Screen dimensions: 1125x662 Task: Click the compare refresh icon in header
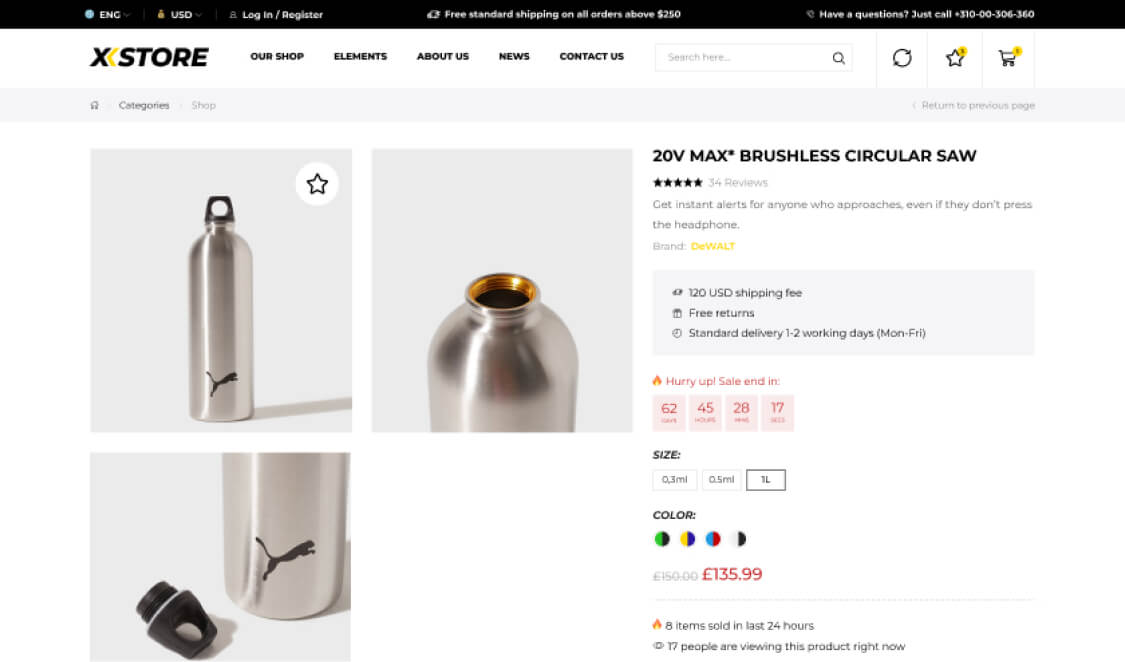pyautogui.click(x=902, y=58)
